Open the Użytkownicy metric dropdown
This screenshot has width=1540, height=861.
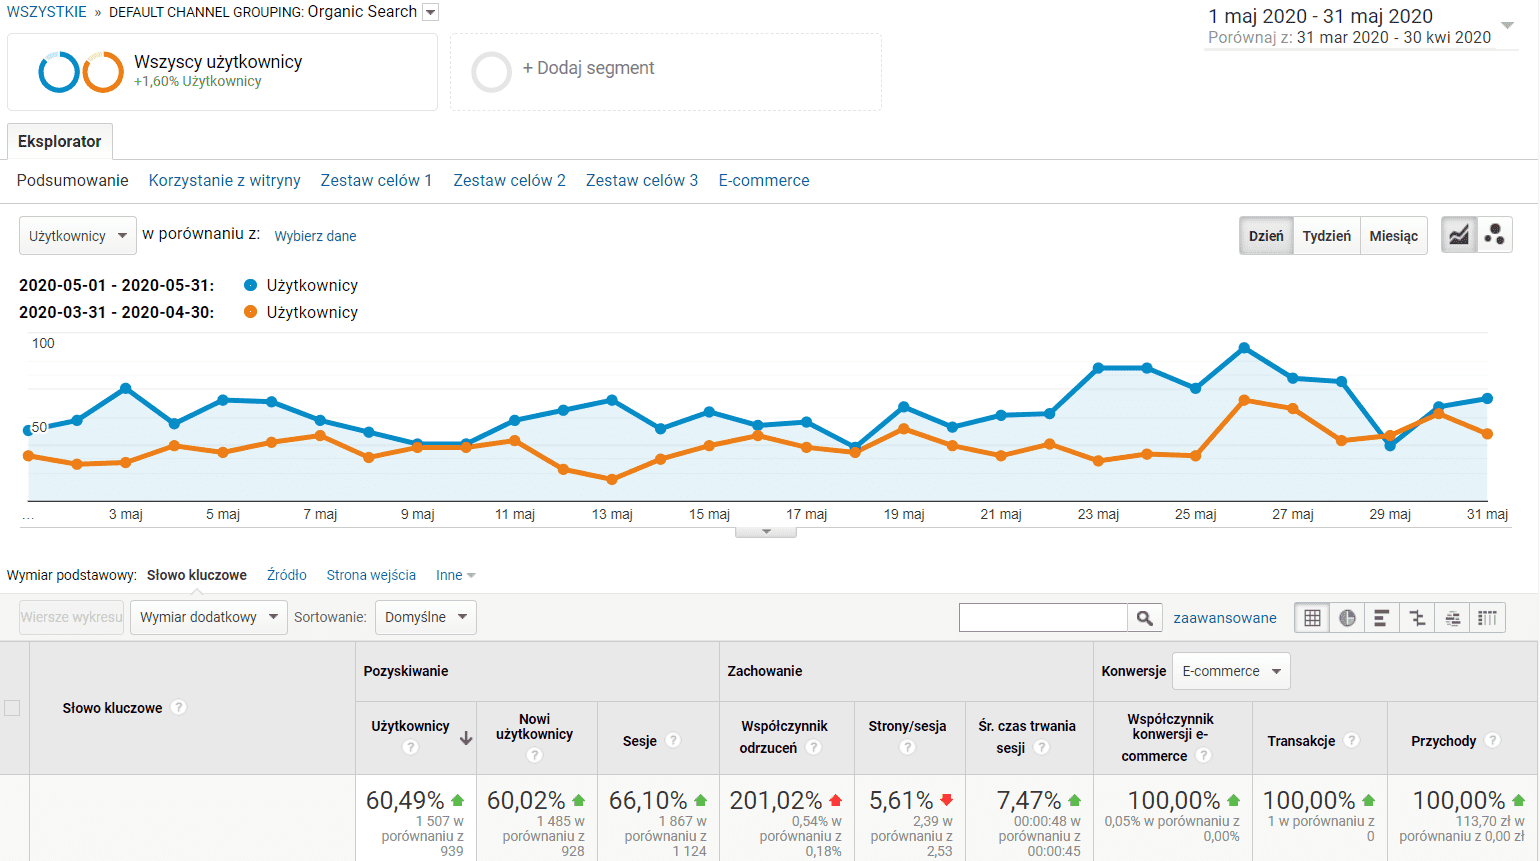(x=78, y=236)
